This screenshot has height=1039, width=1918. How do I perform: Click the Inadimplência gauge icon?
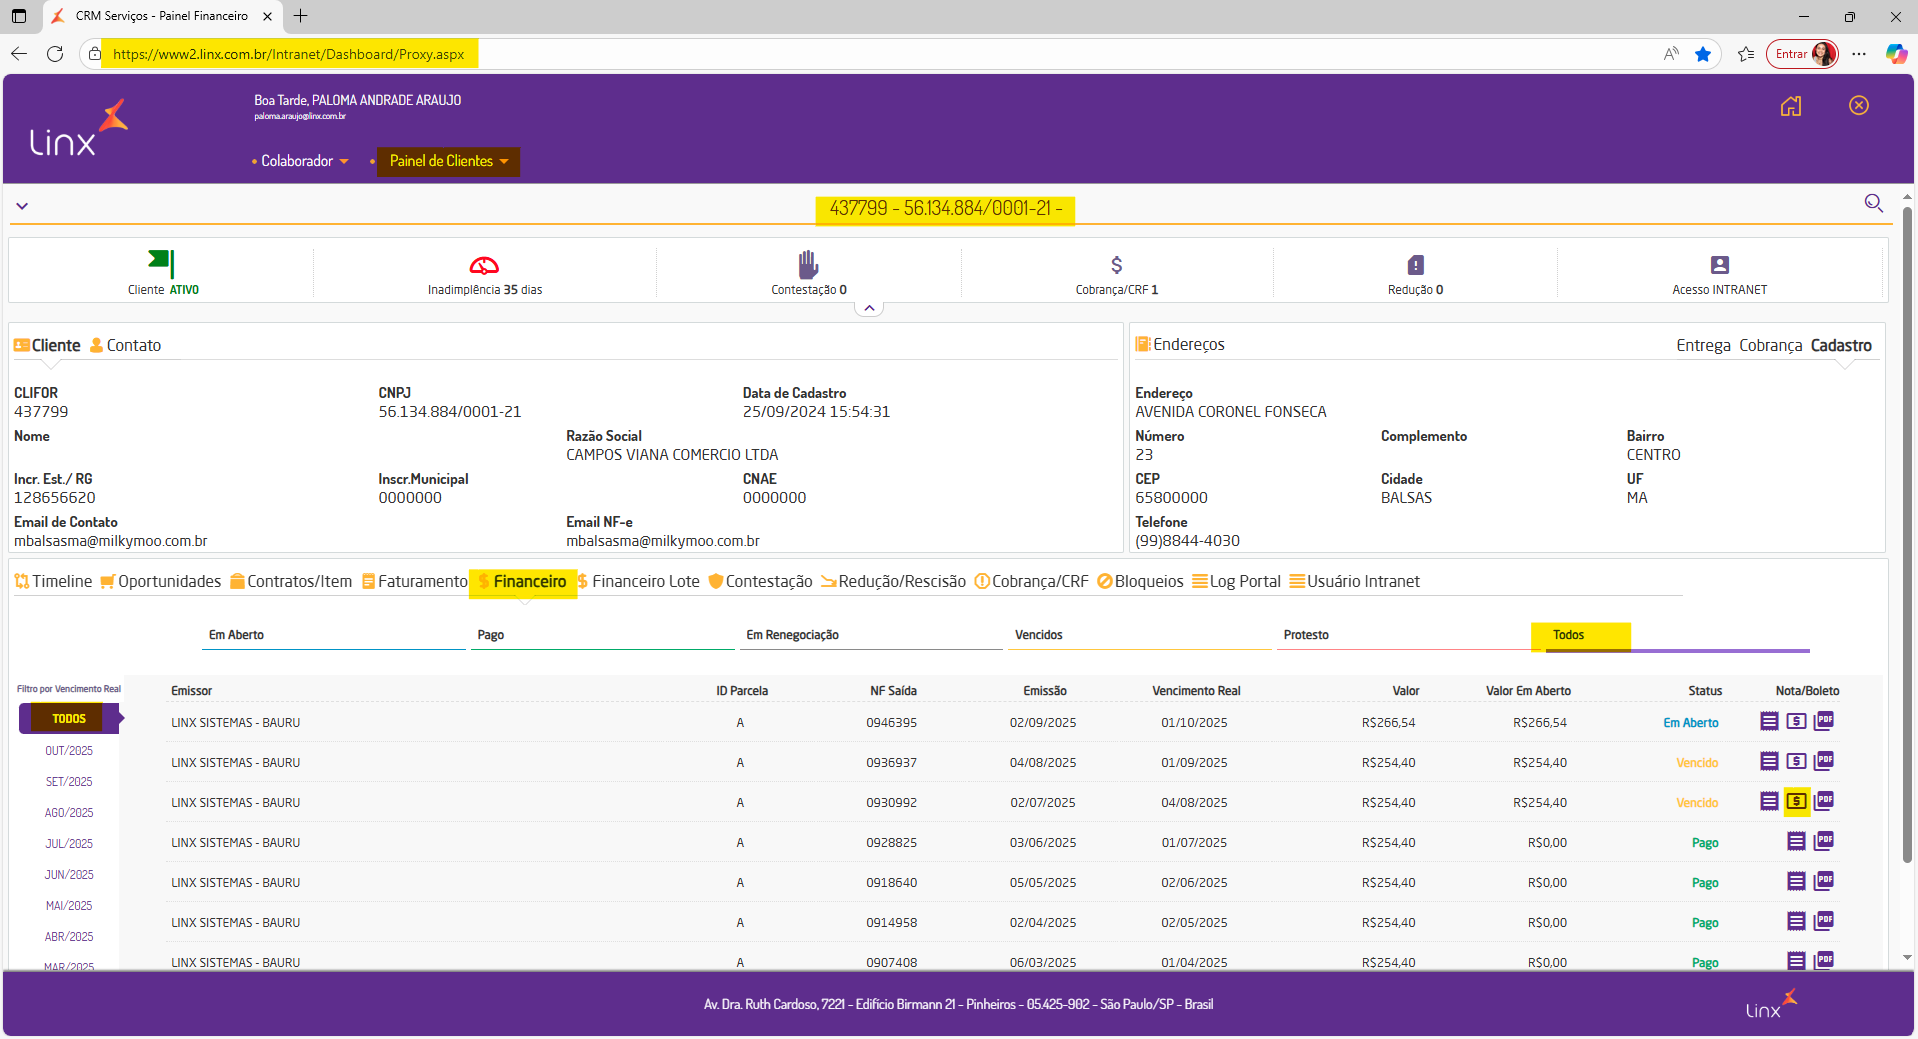pyautogui.click(x=484, y=265)
